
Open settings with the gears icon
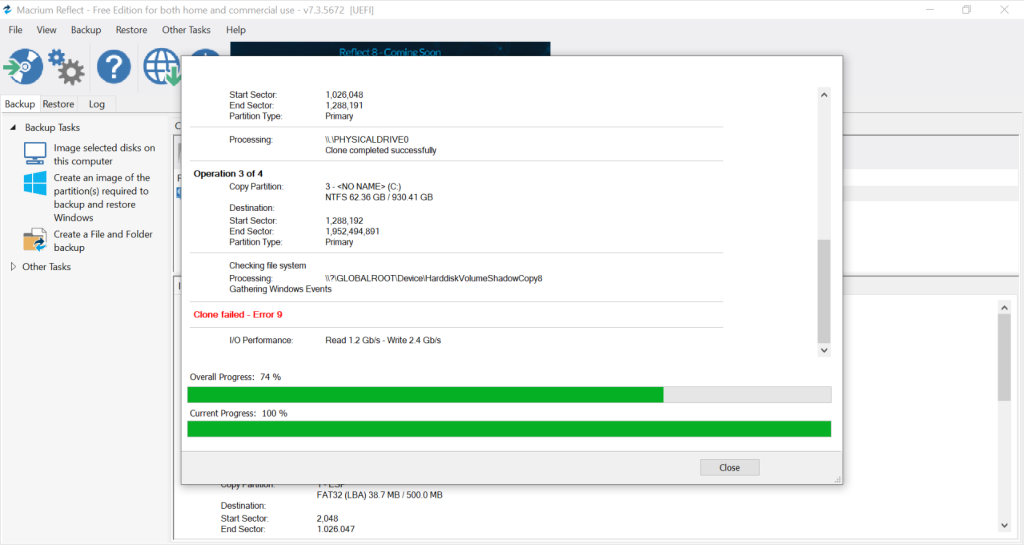click(67, 67)
